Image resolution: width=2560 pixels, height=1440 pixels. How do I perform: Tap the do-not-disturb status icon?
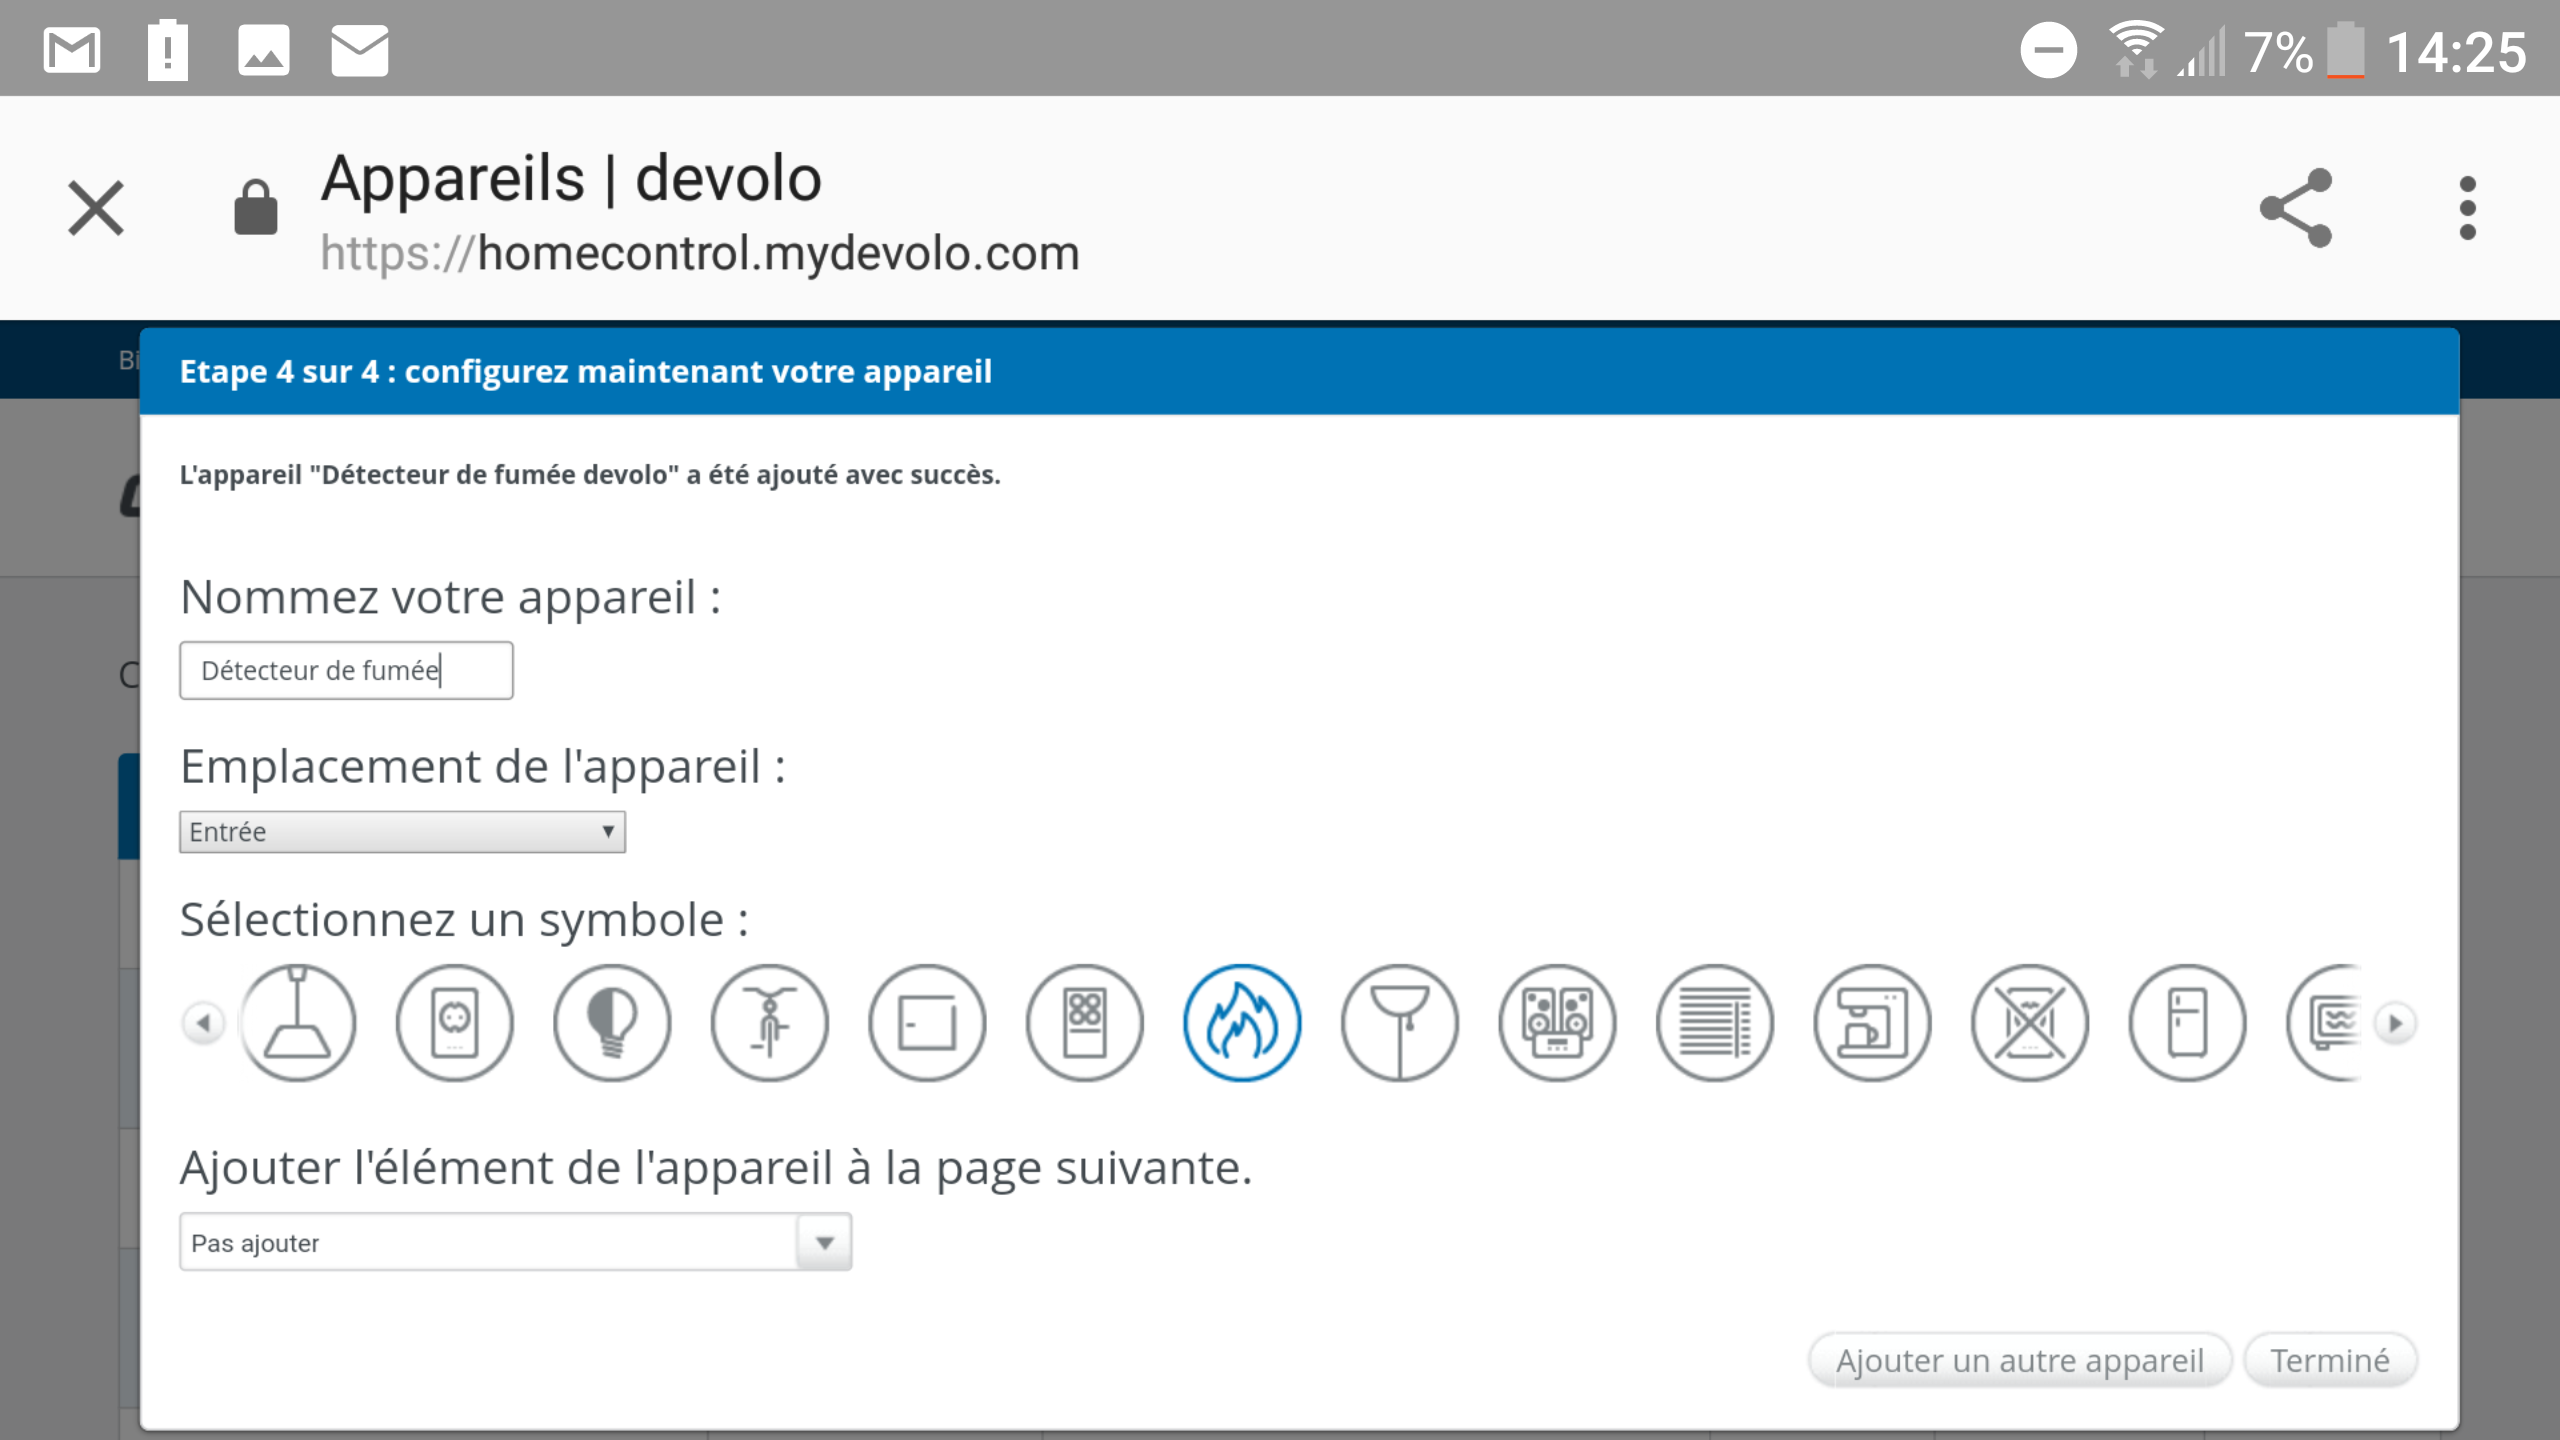pos(2048,50)
